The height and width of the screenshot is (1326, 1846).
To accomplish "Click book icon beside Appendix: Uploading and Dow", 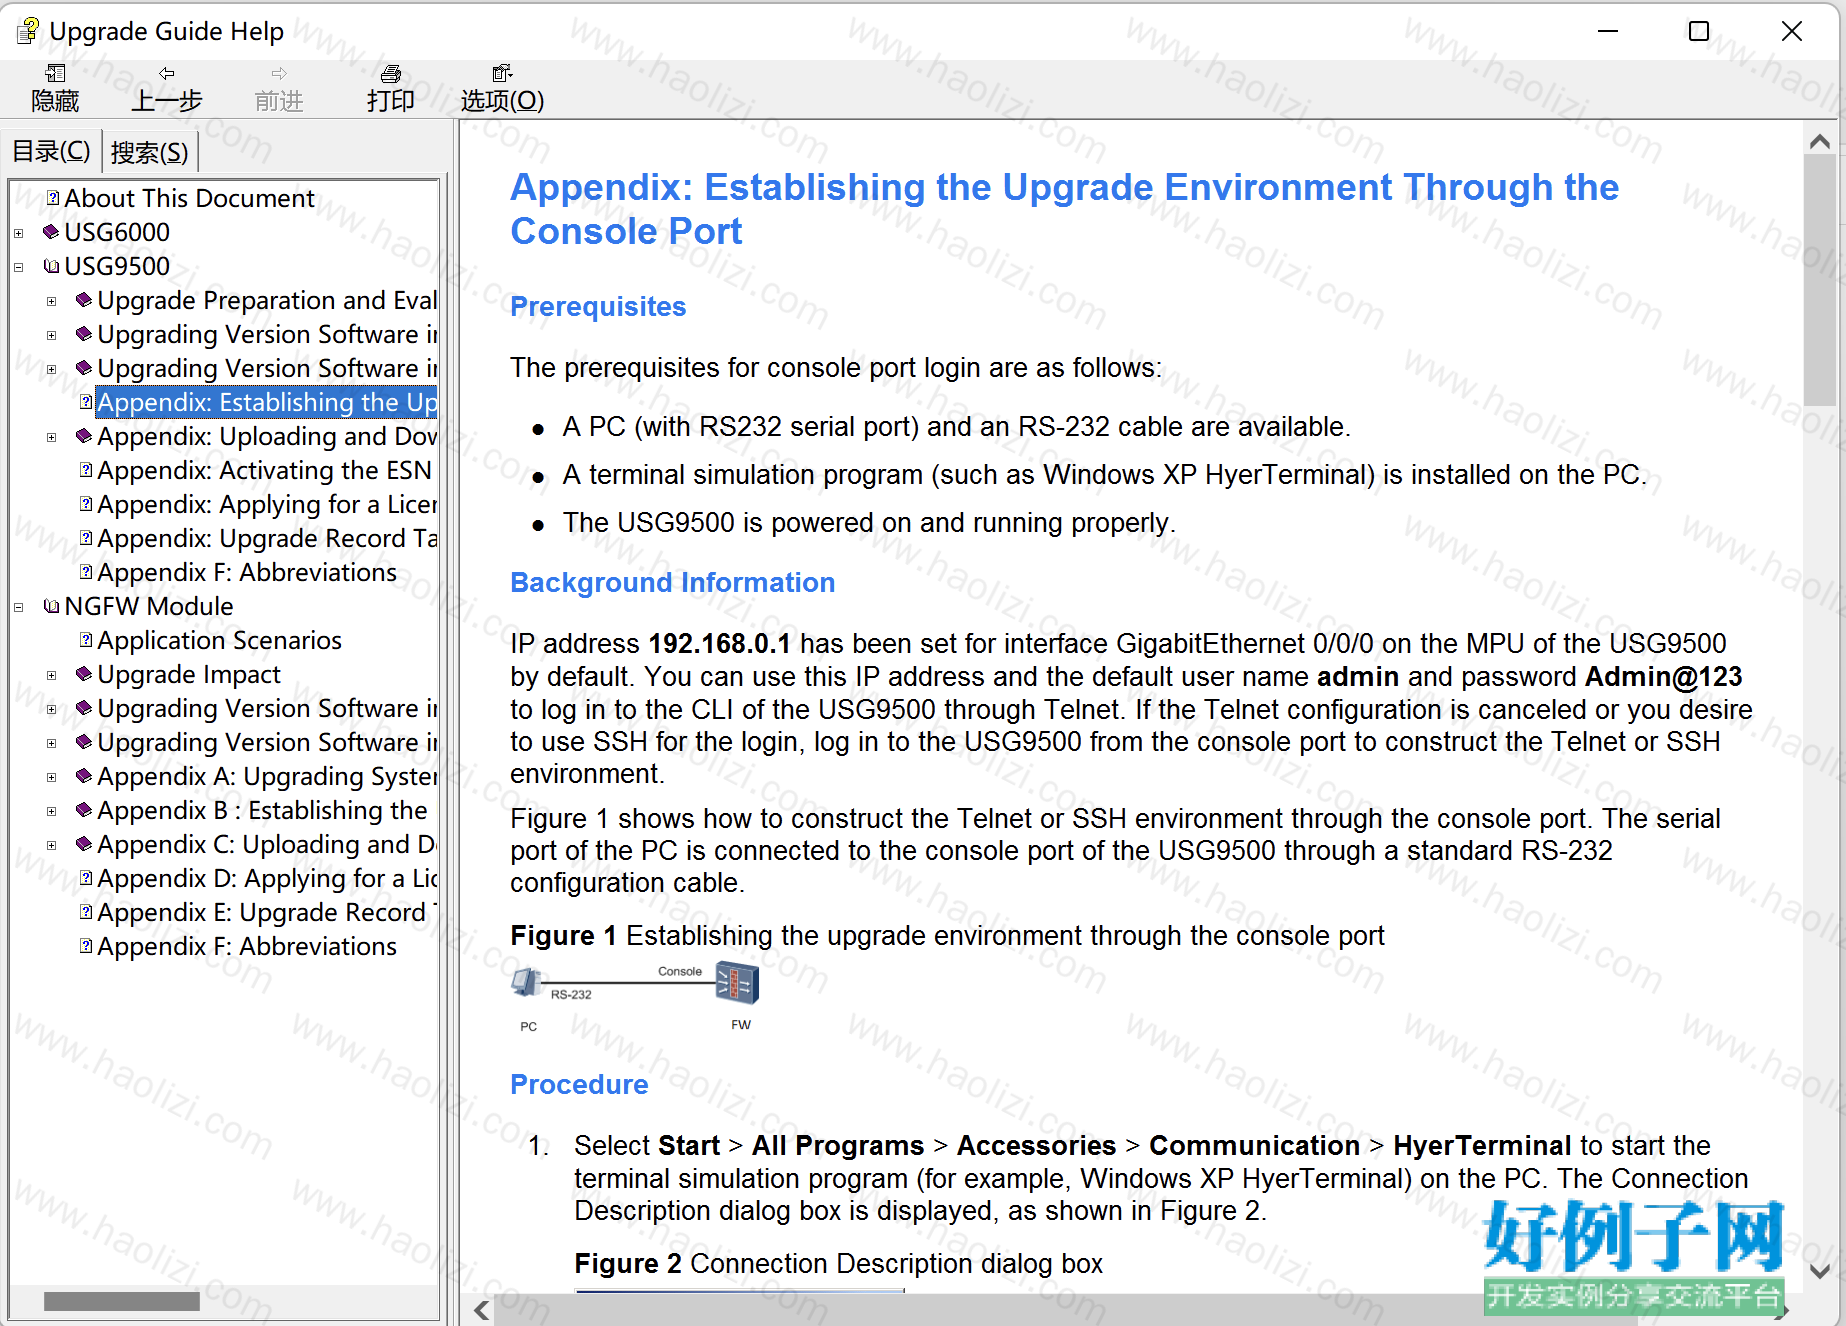I will click(x=84, y=436).
